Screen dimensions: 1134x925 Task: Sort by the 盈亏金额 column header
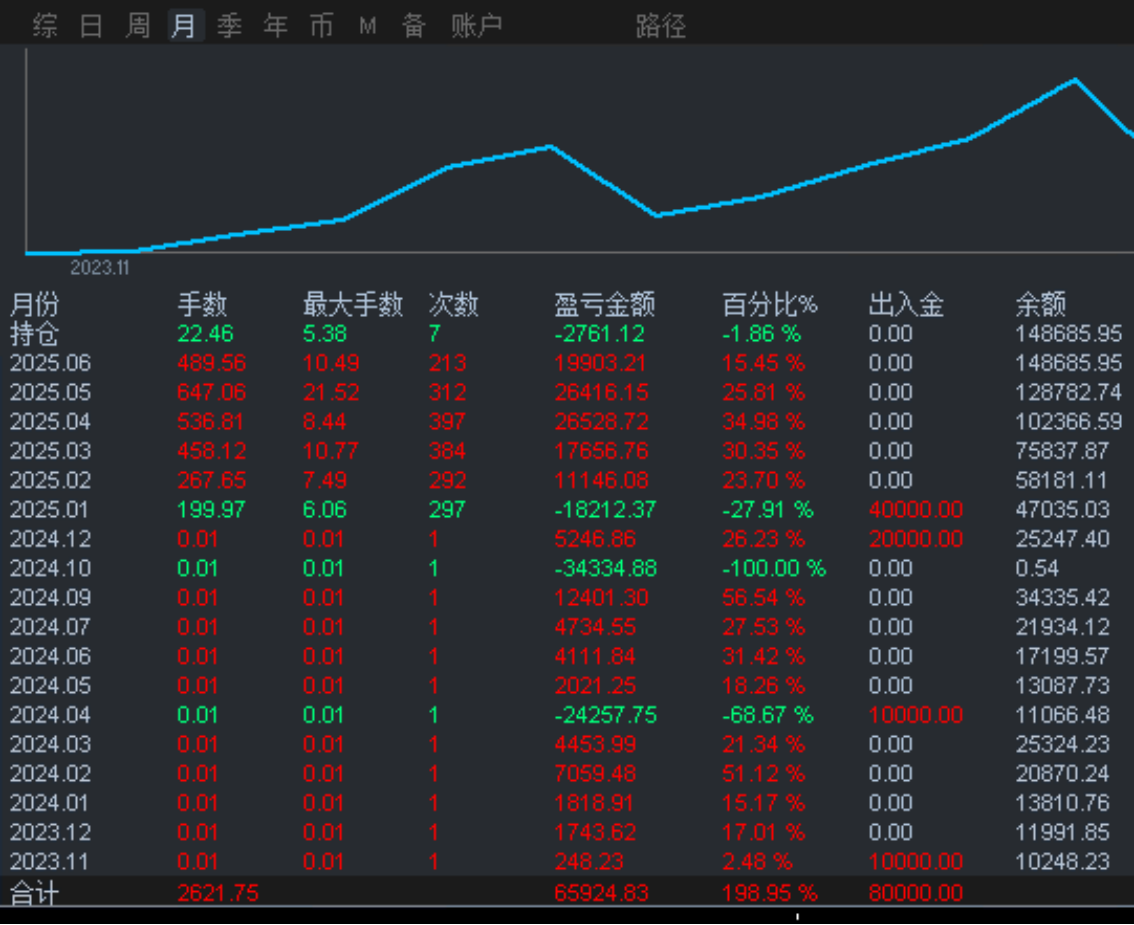(605, 304)
